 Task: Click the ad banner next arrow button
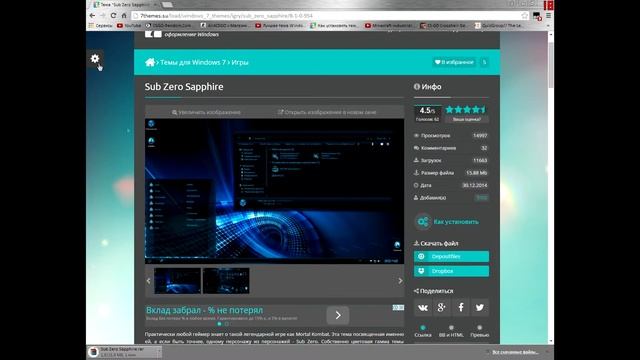[x=338, y=315]
